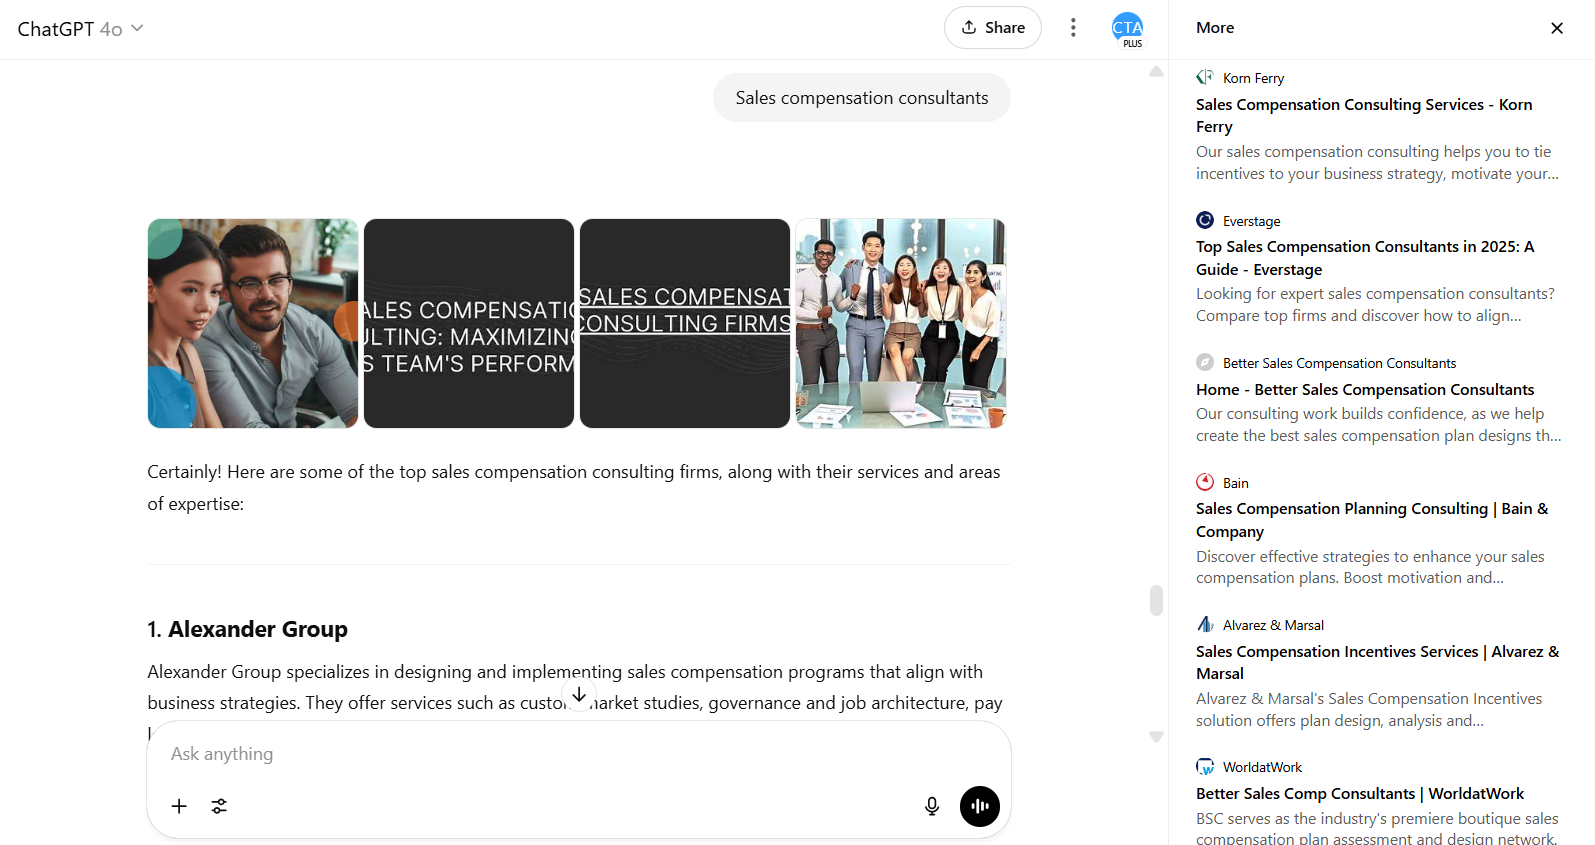Click the Alvarez & Marsal source name text

click(x=1273, y=625)
